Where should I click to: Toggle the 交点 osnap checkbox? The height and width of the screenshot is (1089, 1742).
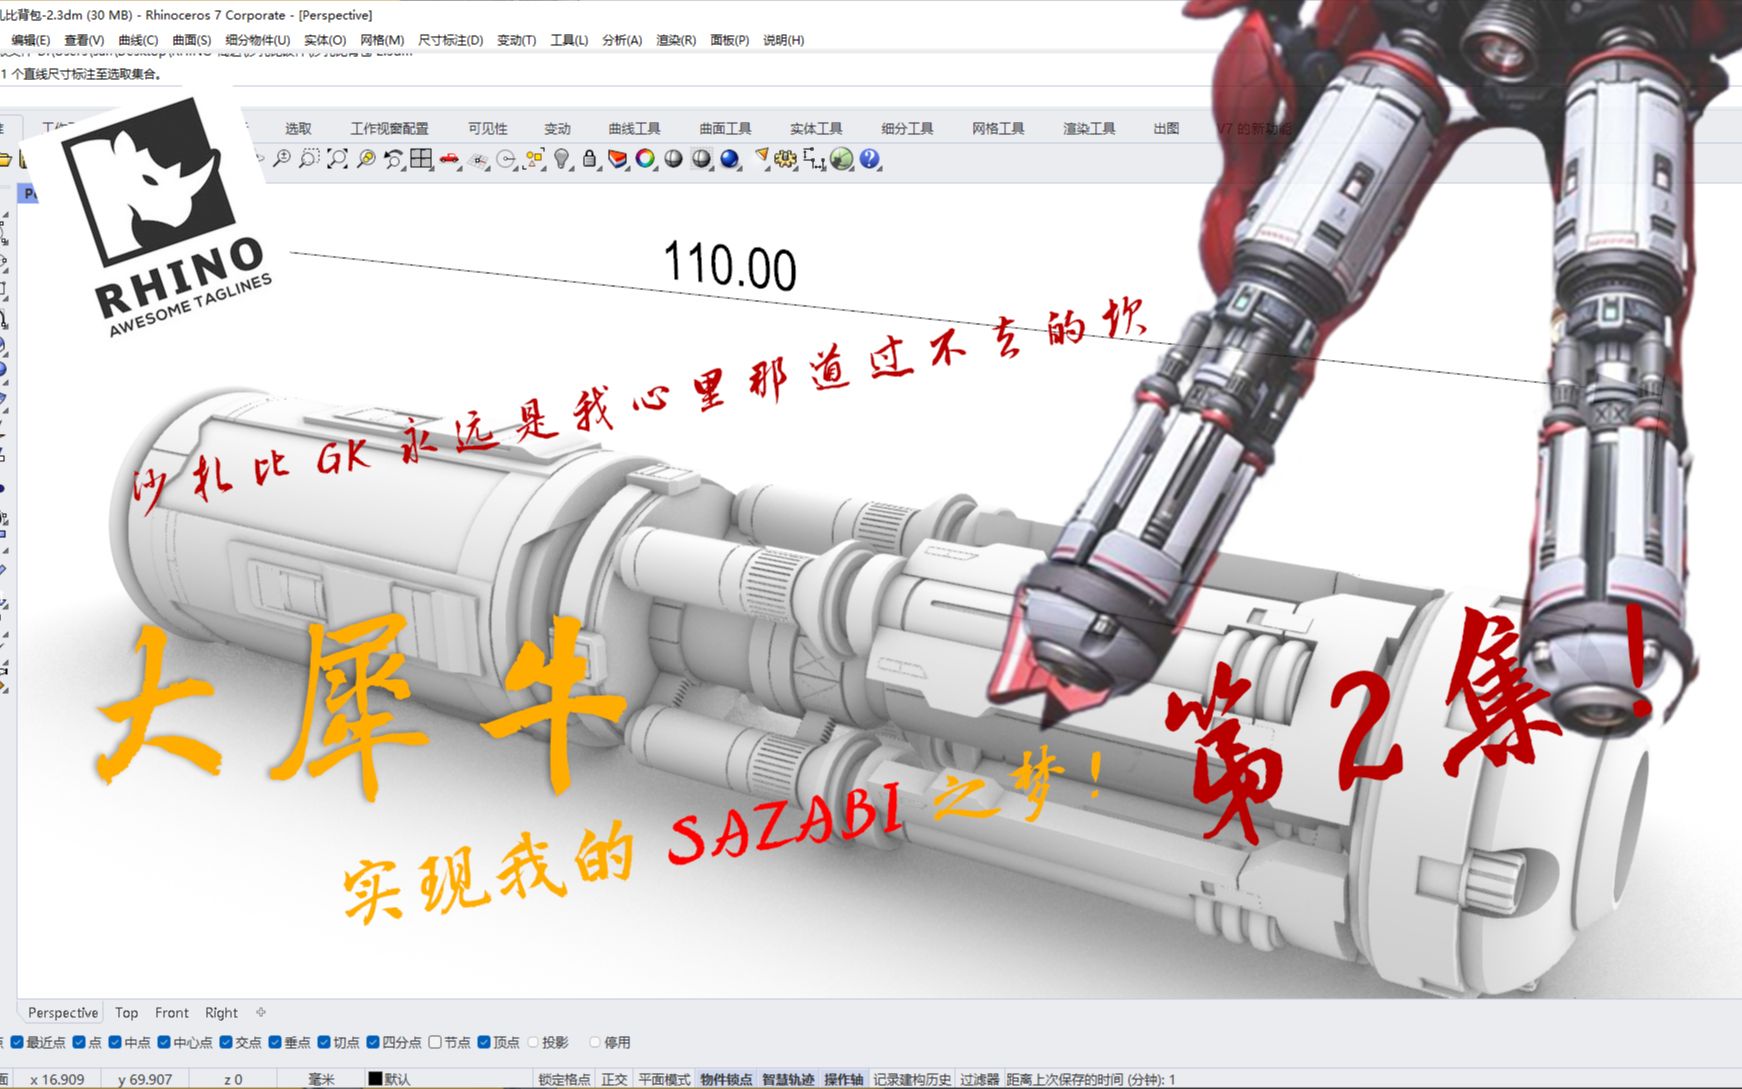(x=226, y=1042)
